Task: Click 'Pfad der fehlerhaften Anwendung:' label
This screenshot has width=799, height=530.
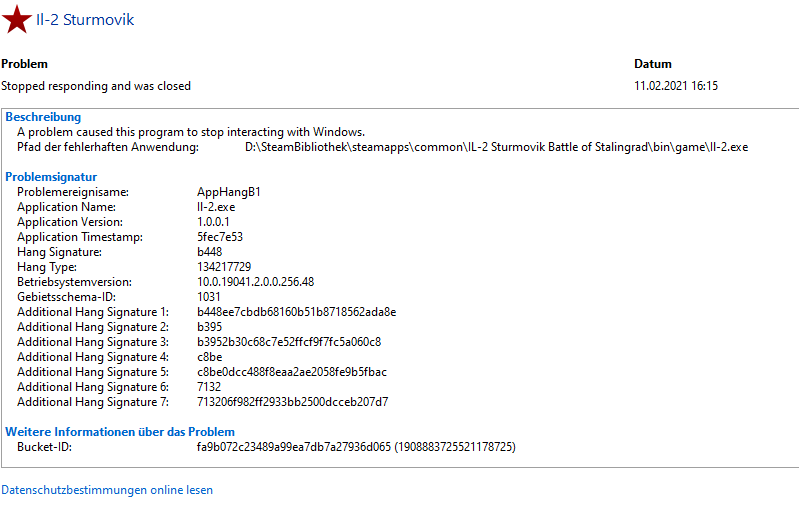Action: click(x=108, y=147)
